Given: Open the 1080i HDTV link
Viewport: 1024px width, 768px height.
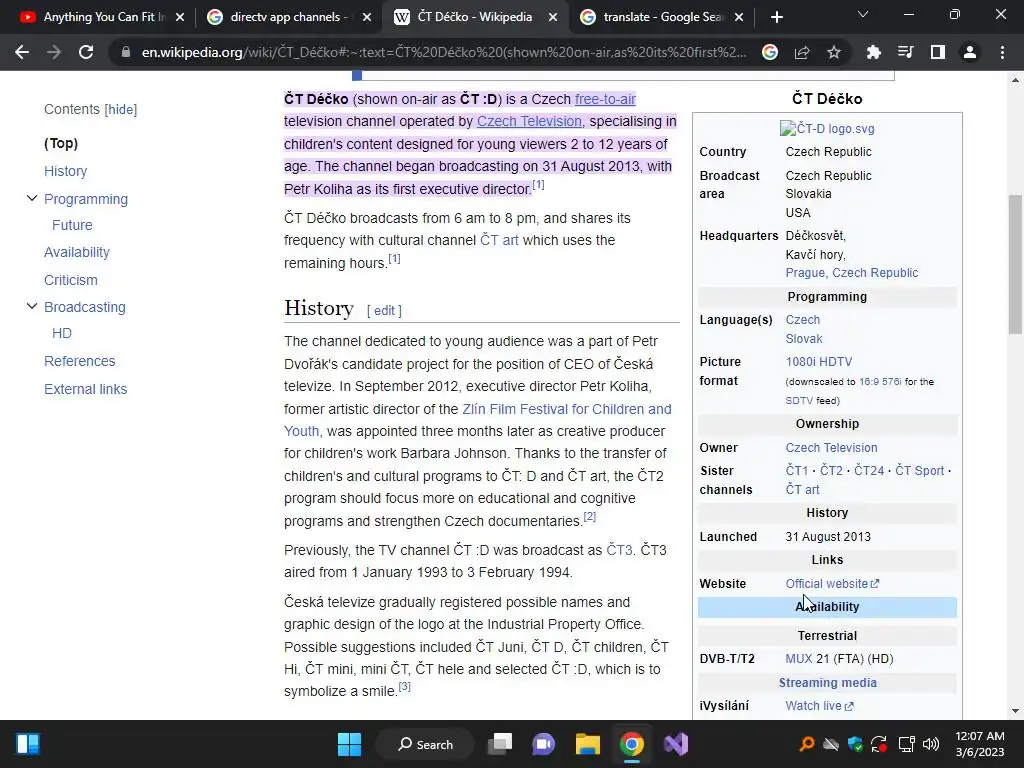Looking at the screenshot, I should tap(818, 362).
